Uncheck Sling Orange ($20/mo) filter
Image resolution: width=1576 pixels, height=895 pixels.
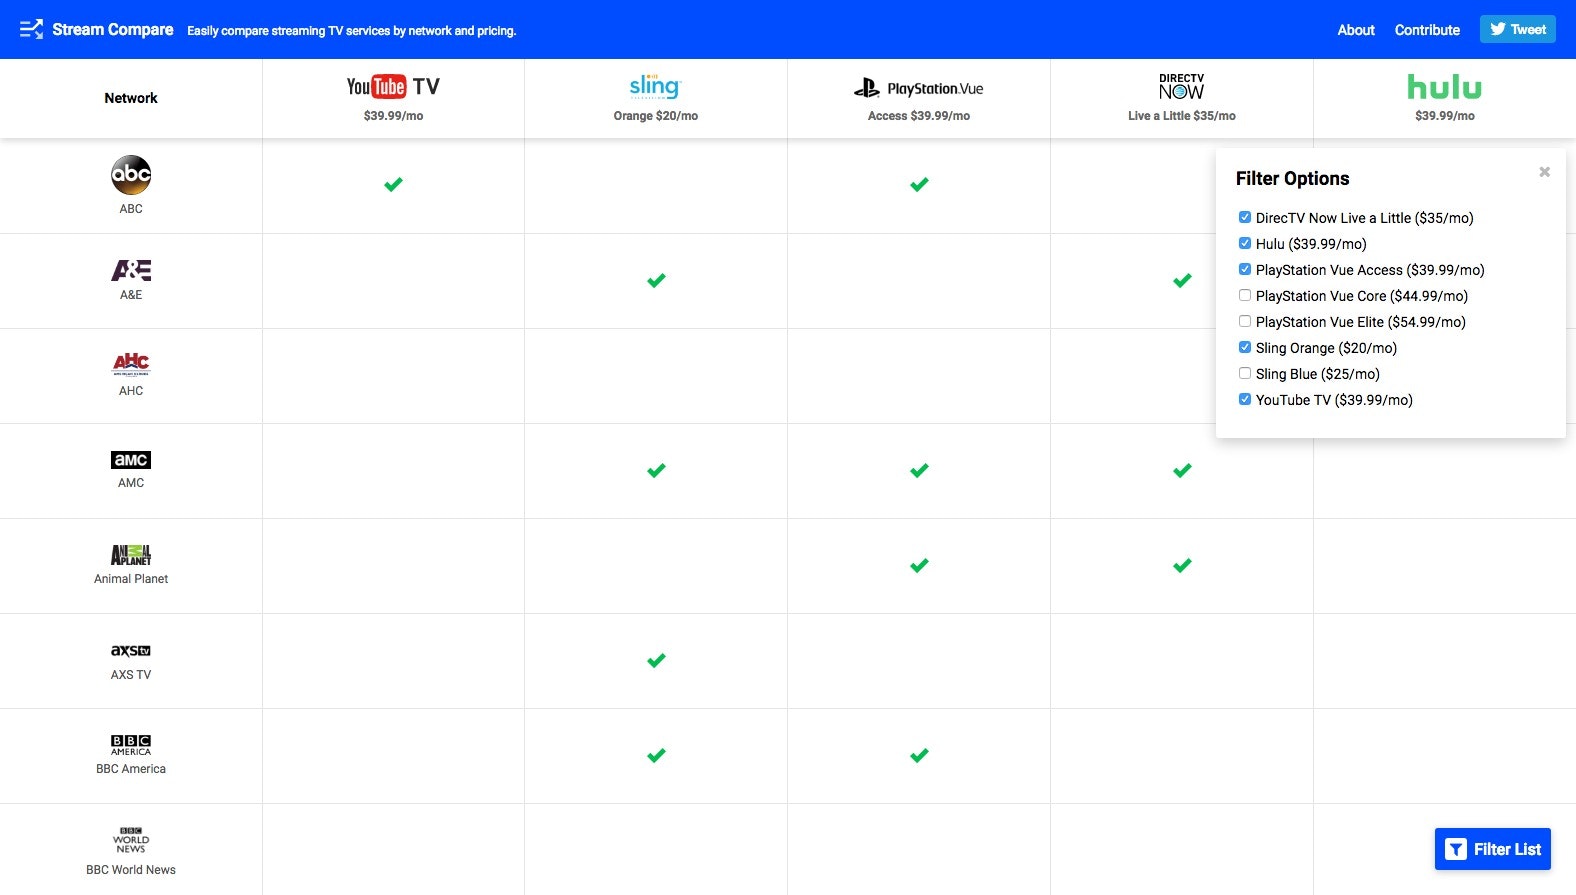pyautogui.click(x=1245, y=347)
